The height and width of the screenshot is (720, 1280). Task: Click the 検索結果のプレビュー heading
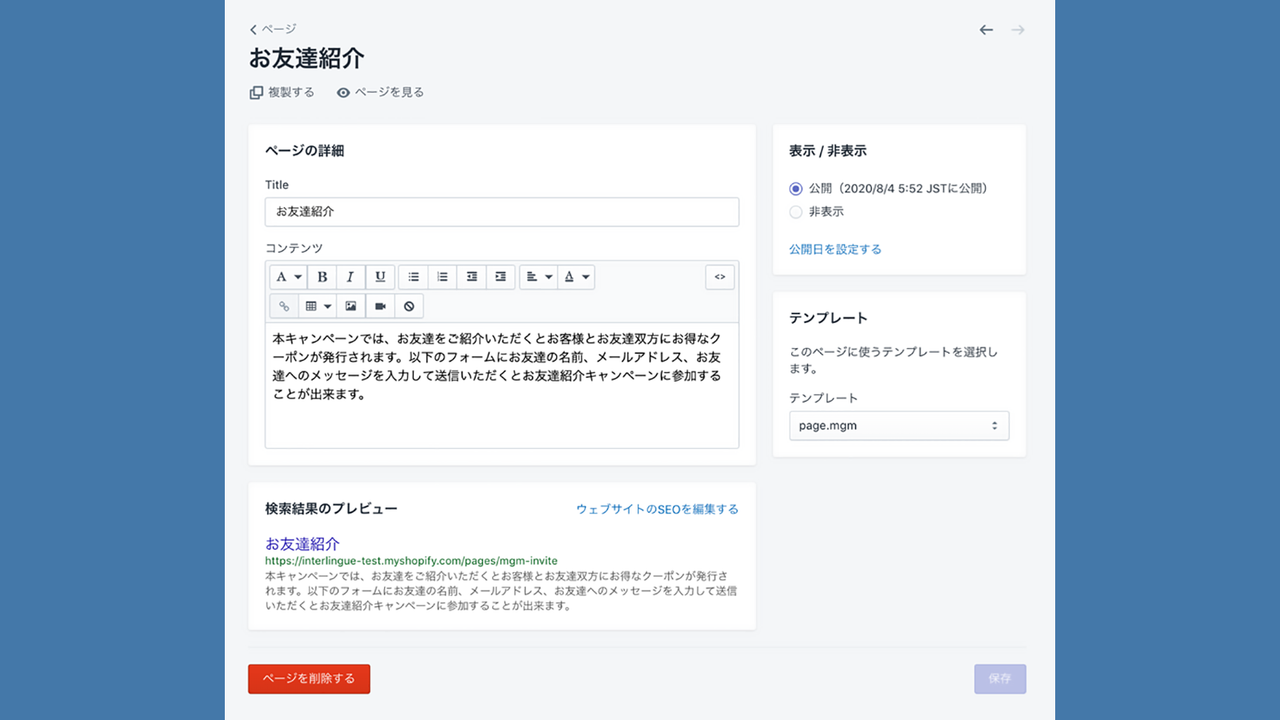pyautogui.click(x=331, y=509)
